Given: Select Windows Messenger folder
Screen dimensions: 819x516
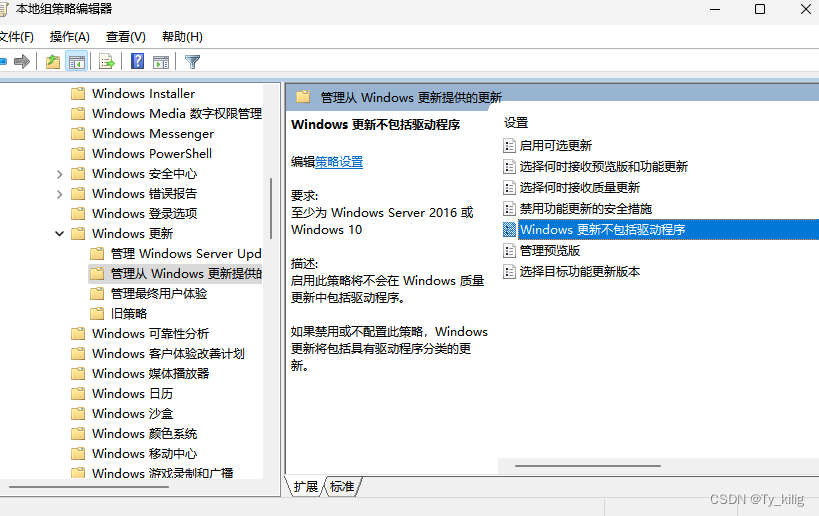Looking at the screenshot, I should (153, 134).
